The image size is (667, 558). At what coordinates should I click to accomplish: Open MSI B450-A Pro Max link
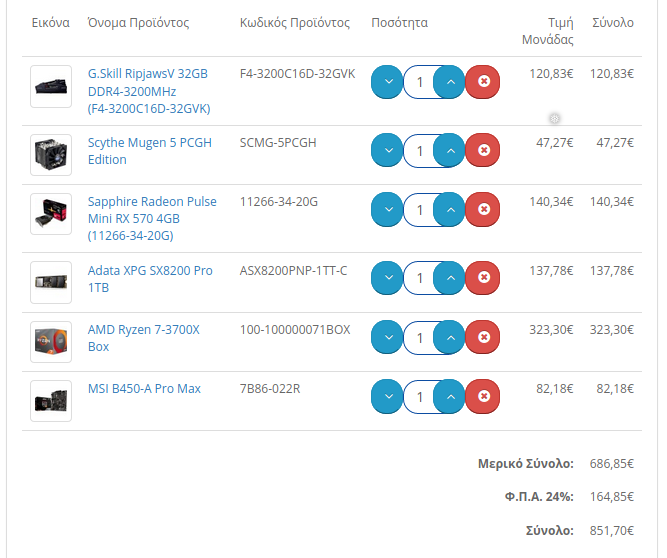(x=144, y=389)
